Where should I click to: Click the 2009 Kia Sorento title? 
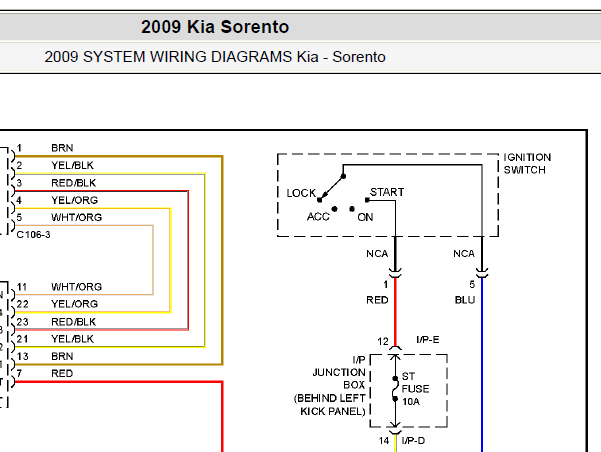point(215,27)
